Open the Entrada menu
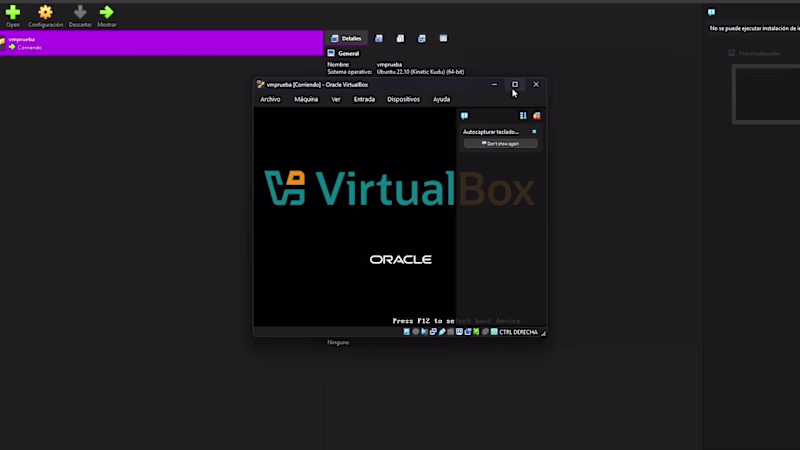 coord(364,99)
